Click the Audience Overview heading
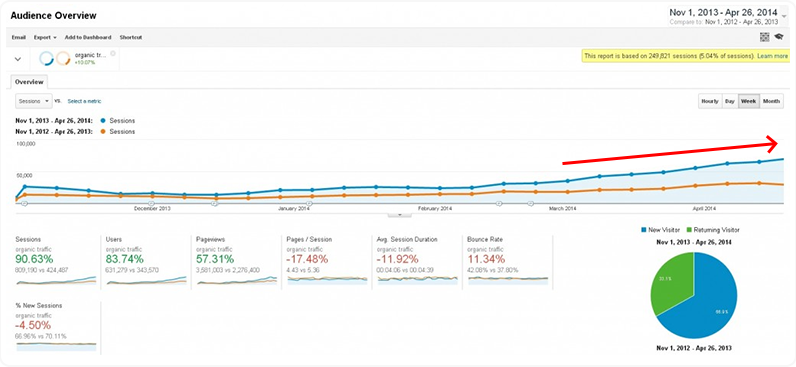 coord(53,16)
